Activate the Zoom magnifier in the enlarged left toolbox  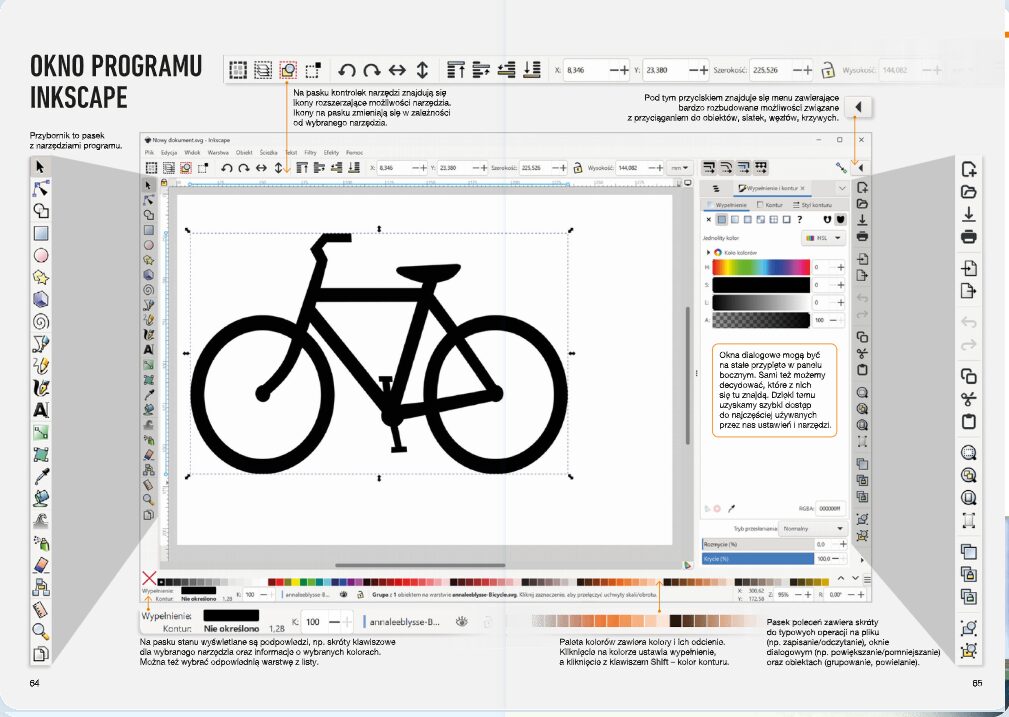pyautogui.click(x=41, y=630)
